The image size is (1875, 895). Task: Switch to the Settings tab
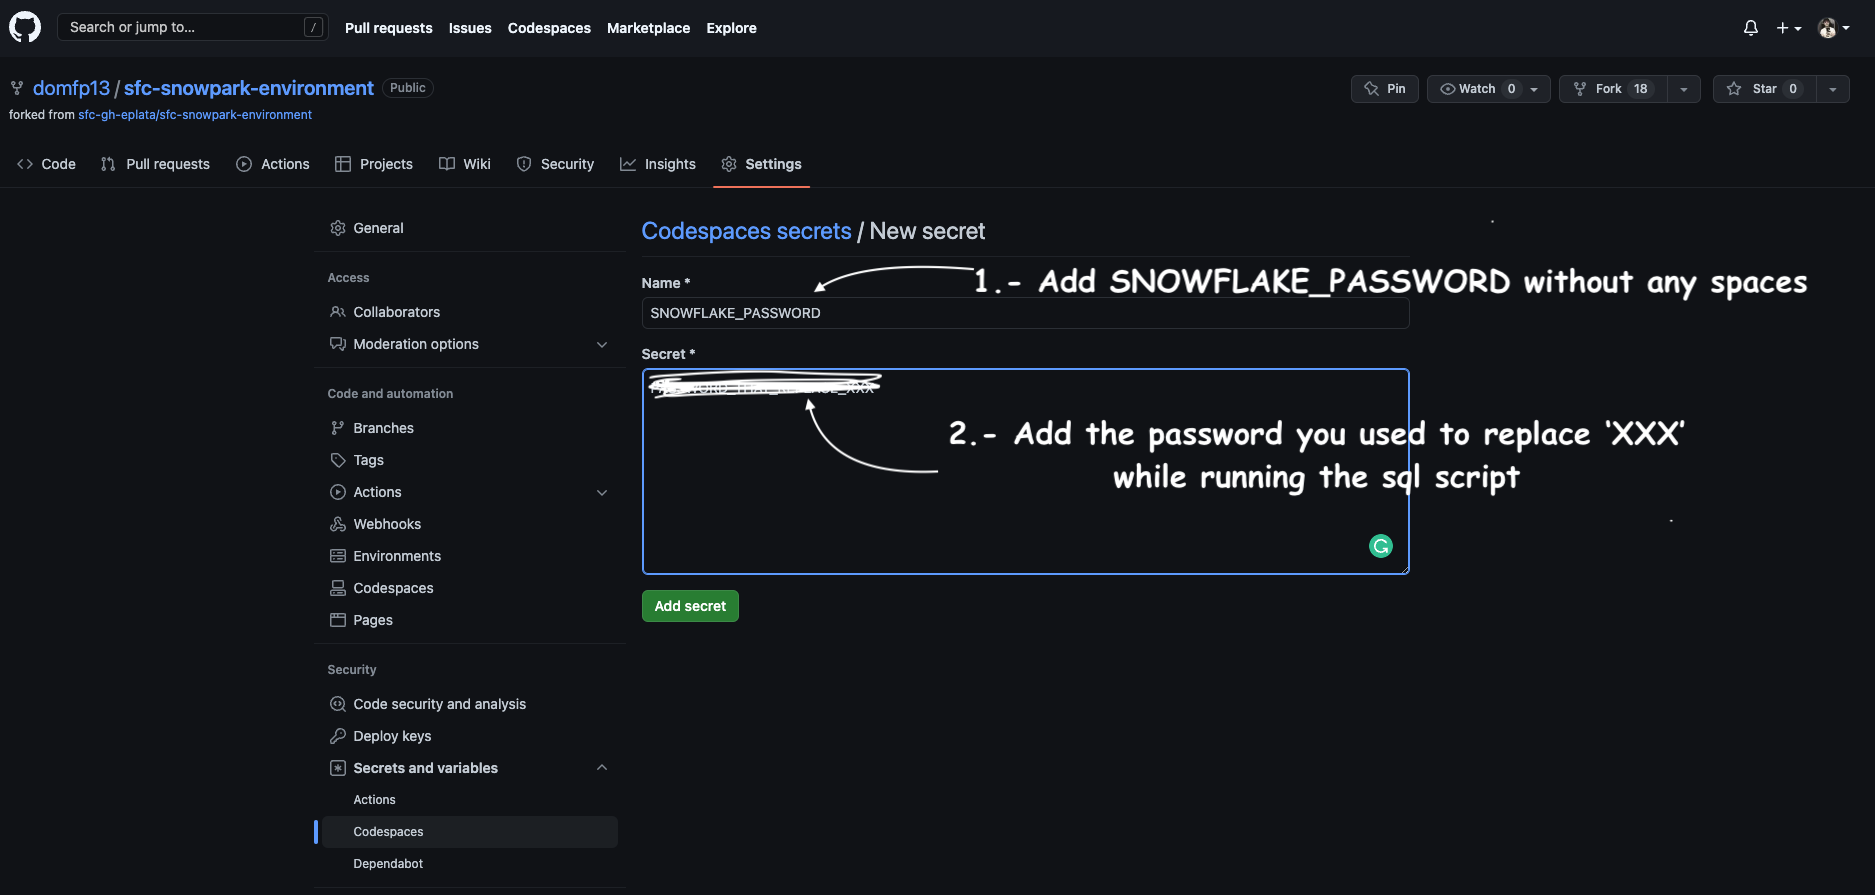coord(762,164)
